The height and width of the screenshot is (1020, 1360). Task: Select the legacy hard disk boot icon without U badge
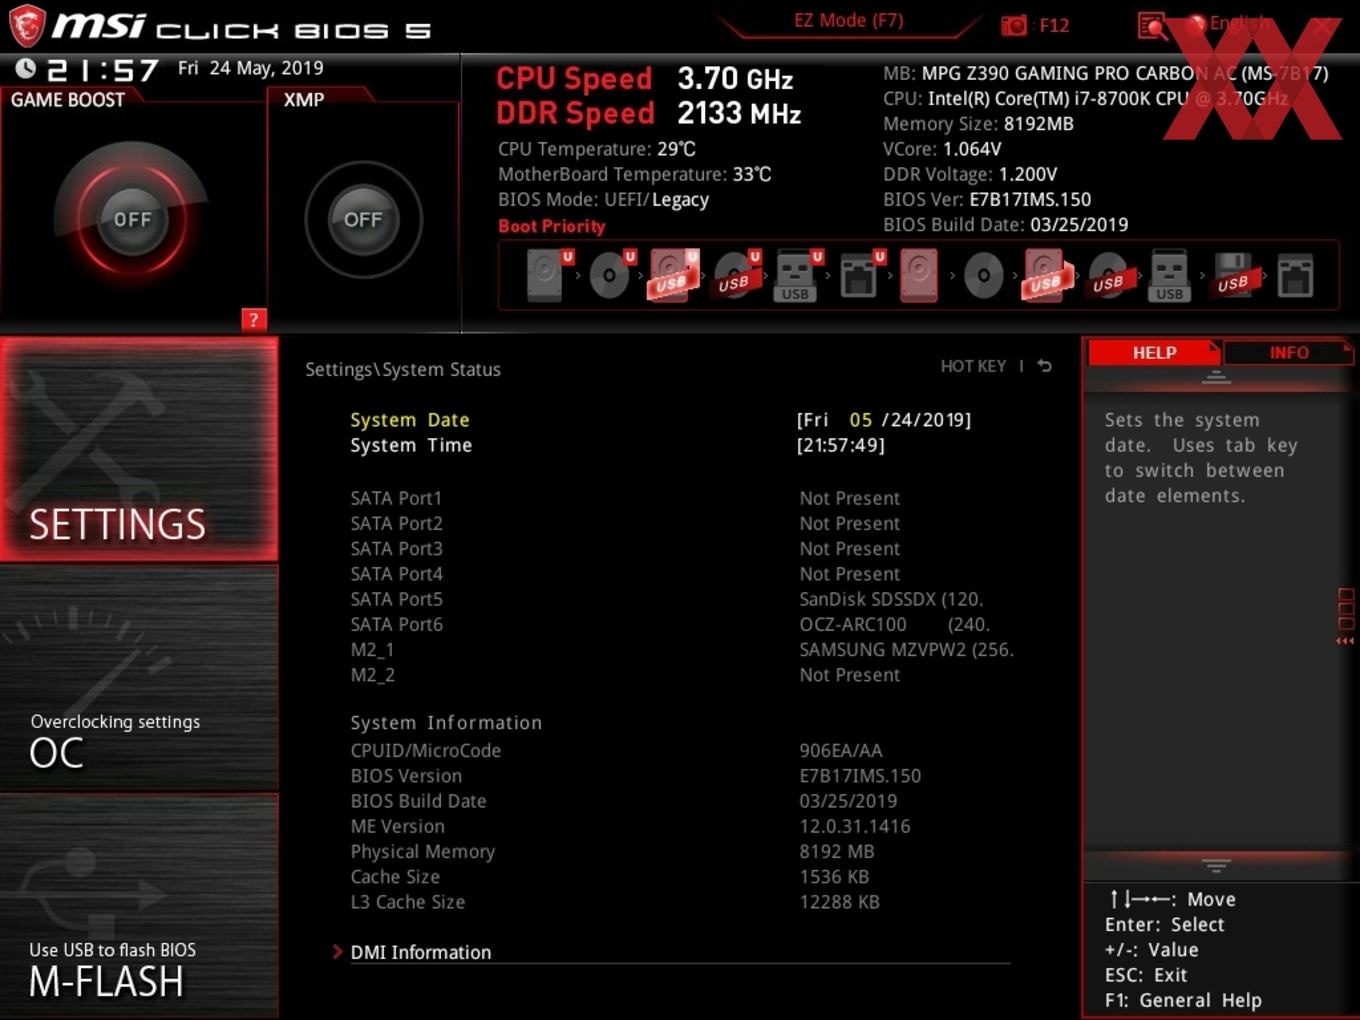coord(919,275)
